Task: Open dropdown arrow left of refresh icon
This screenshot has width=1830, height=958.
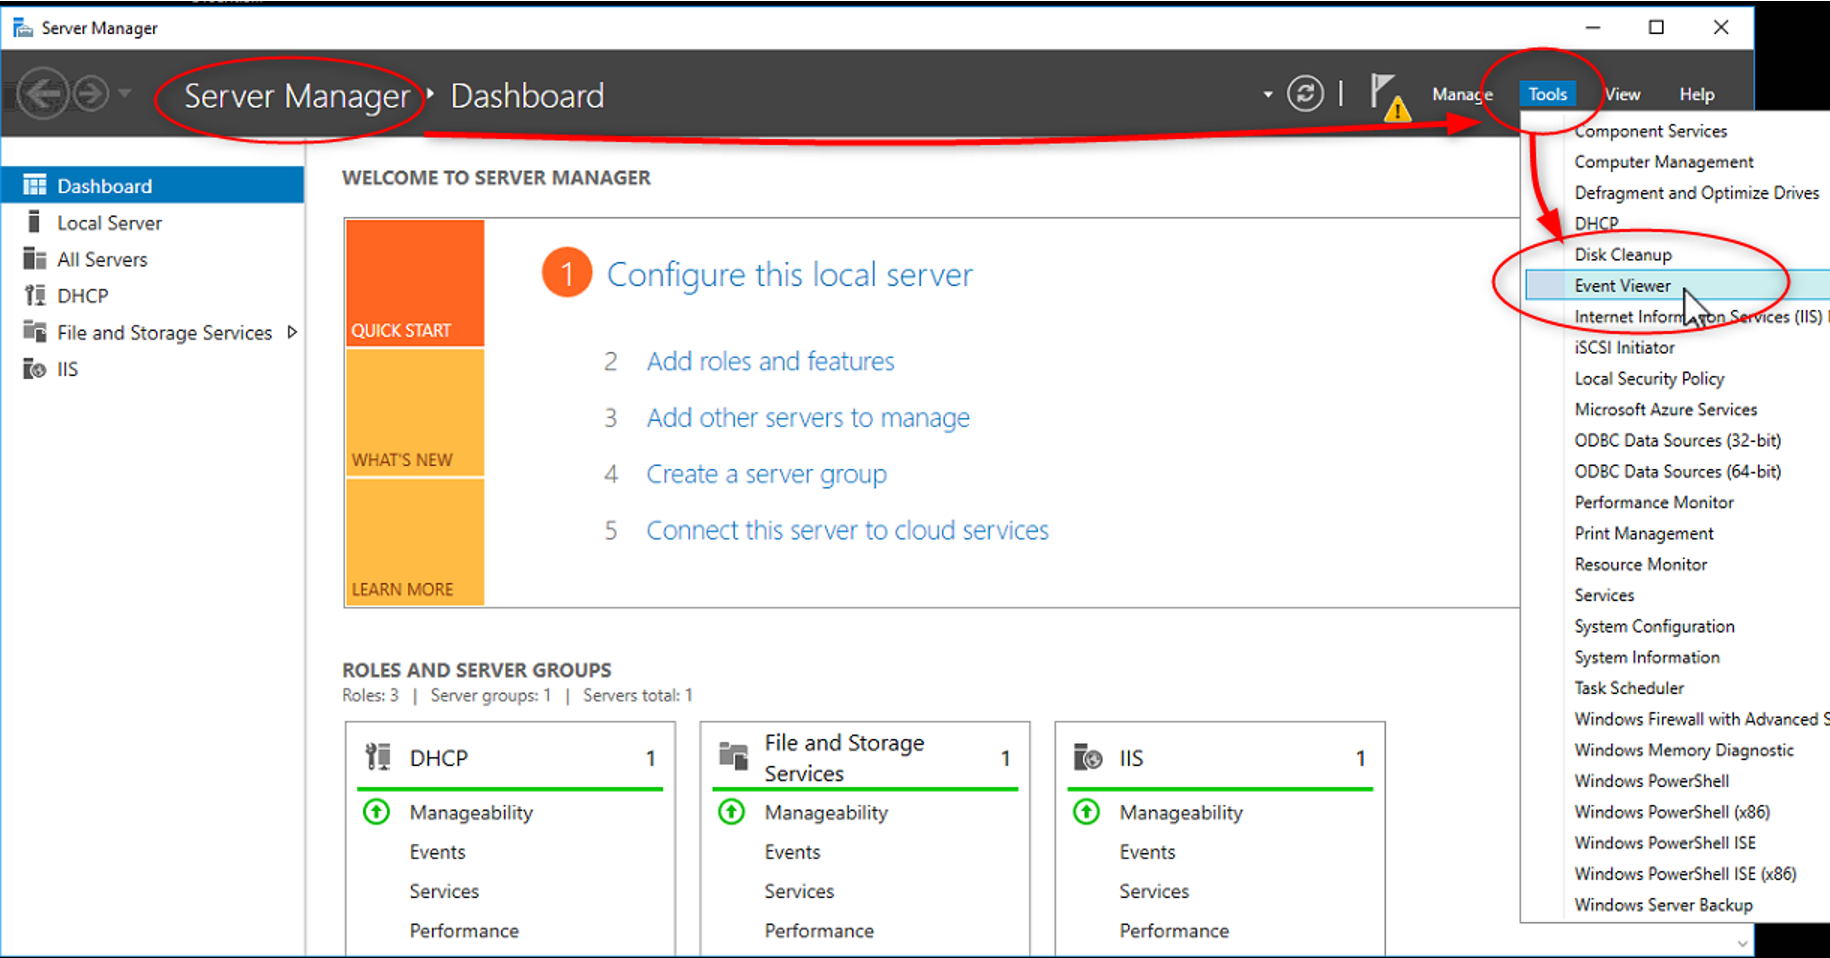Action: [x=1268, y=95]
